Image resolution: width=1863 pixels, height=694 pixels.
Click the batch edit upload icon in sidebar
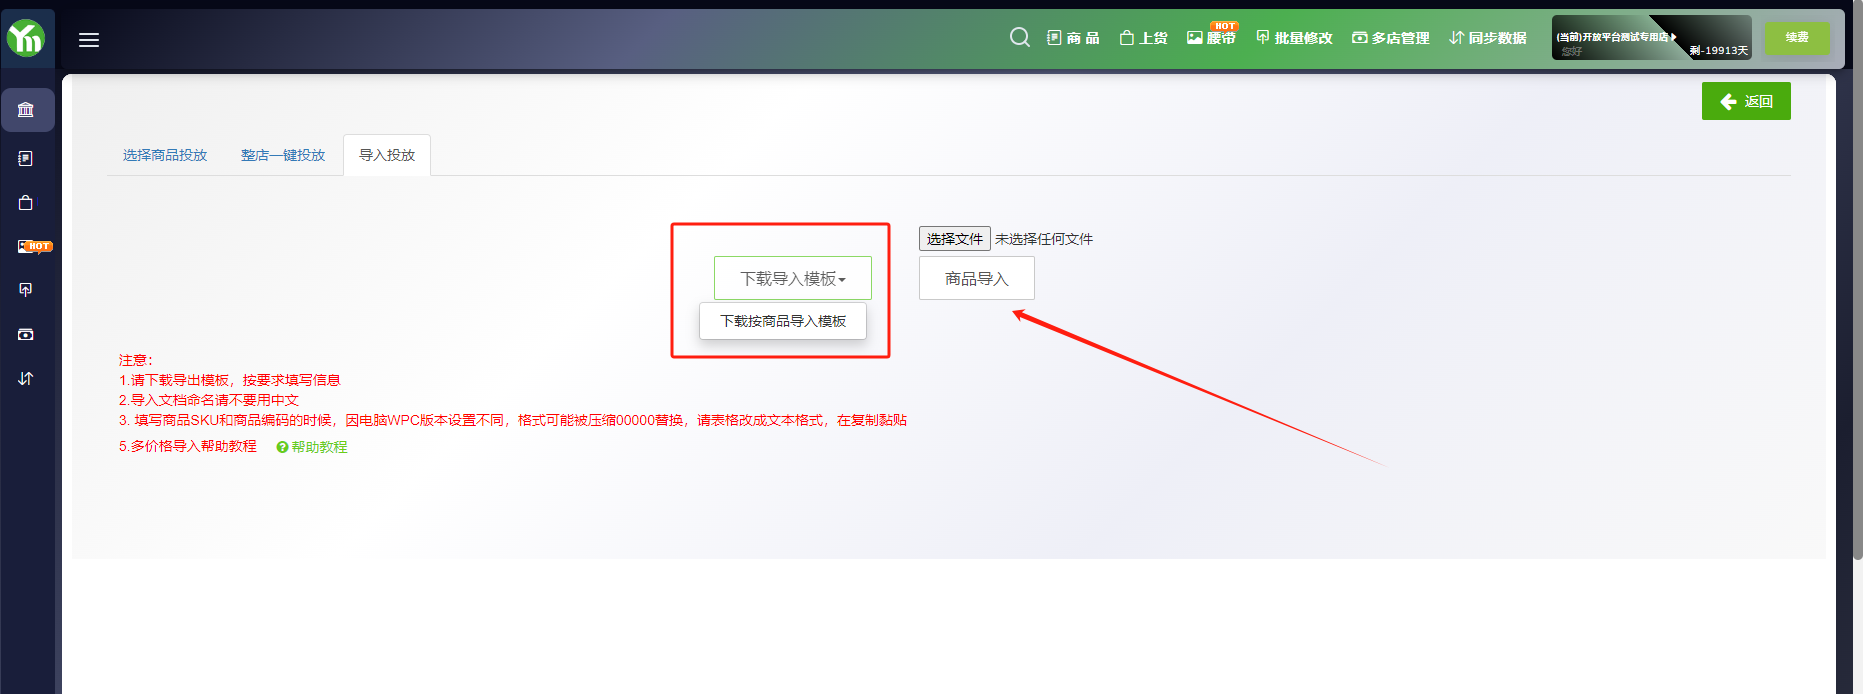pos(26,290)
